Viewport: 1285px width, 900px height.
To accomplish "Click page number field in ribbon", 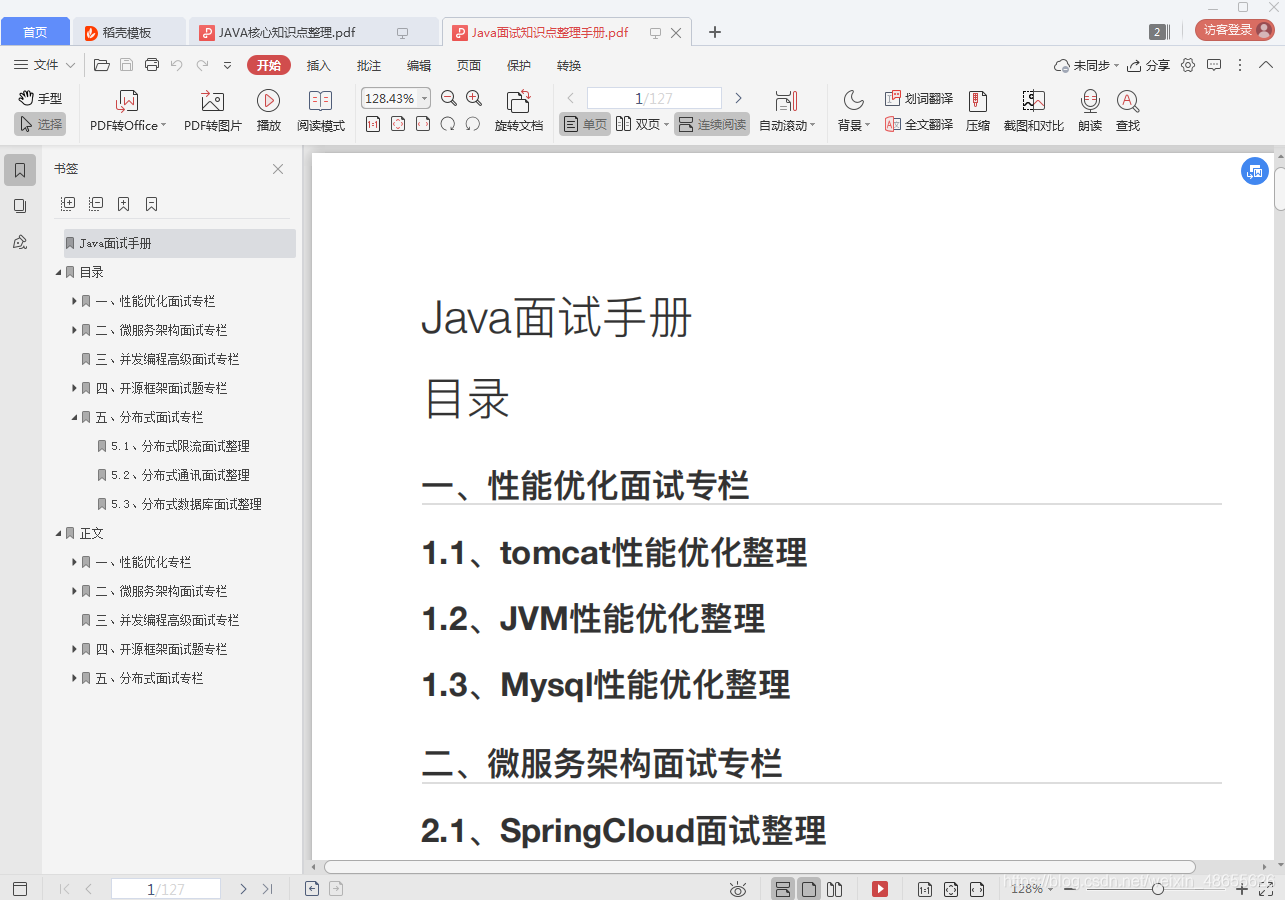I will click(654, 98).
